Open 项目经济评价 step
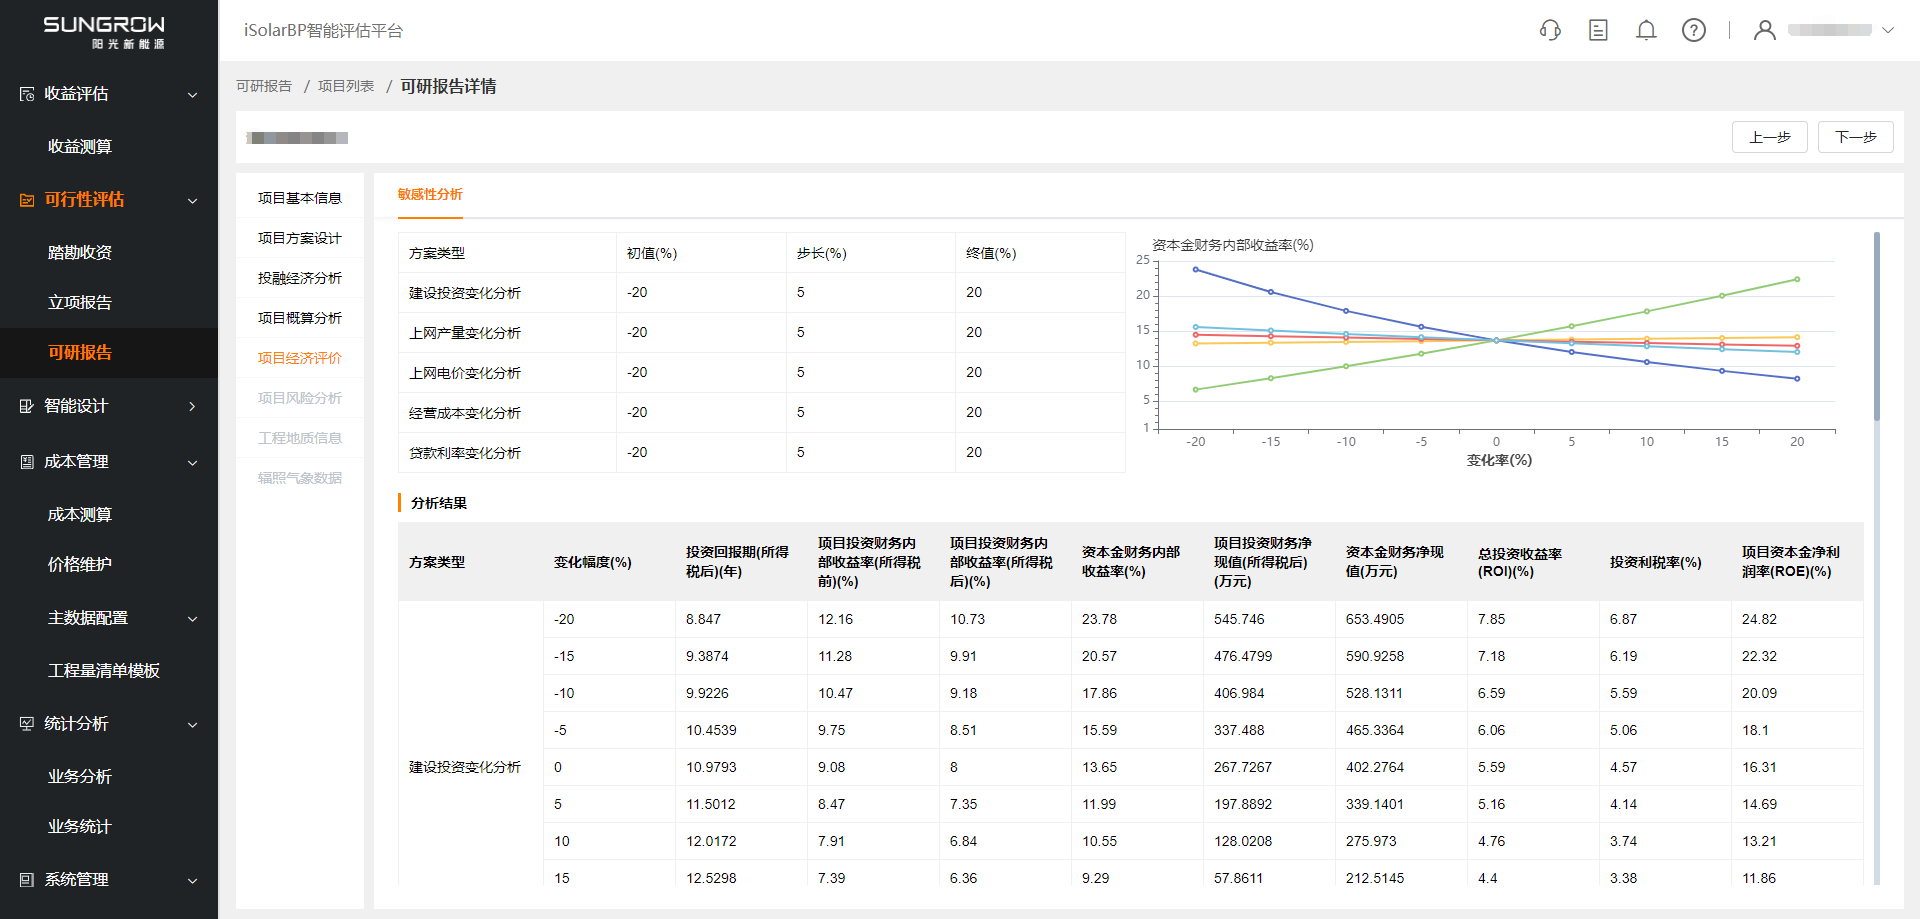1920x919 pixels. [300, 358]
